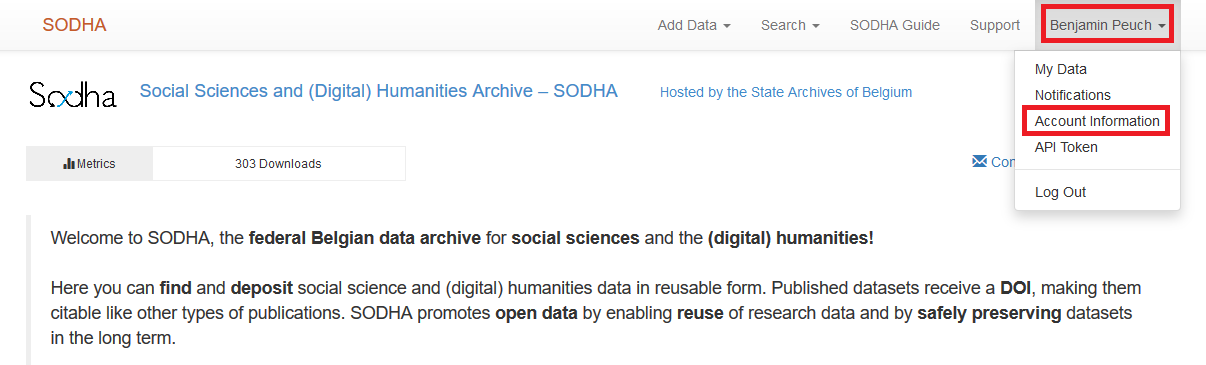Viewport: 1206px width, 365px height.
Task: Click the Sodha logo image
Action: click(73, 95)
